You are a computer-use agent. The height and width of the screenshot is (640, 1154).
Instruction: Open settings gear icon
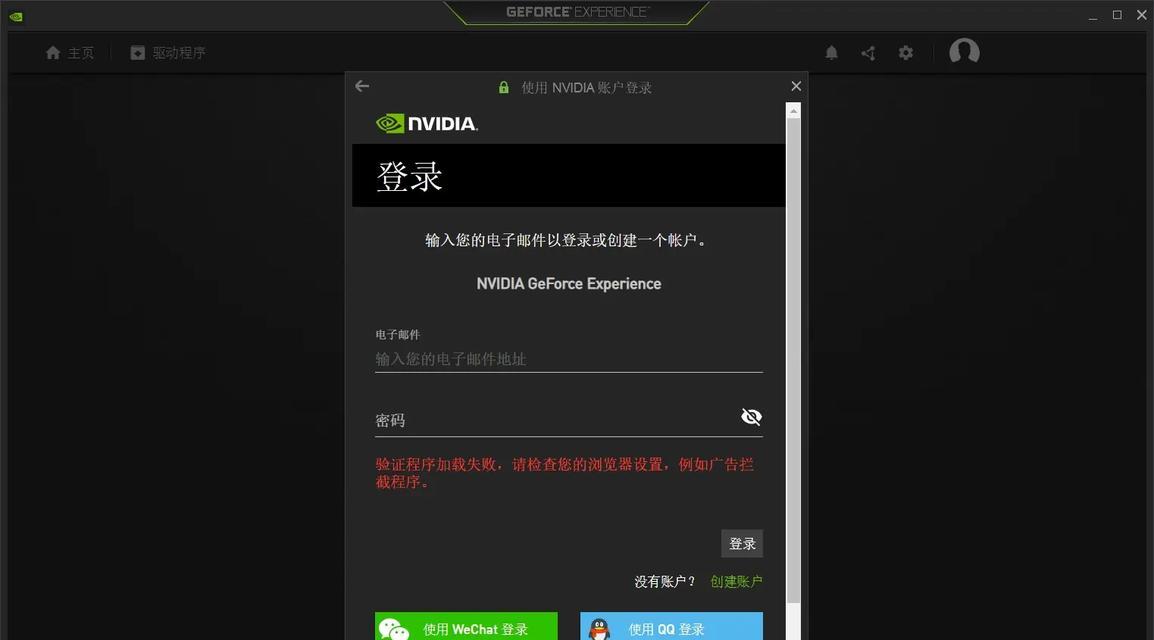(x=906, y=53)
